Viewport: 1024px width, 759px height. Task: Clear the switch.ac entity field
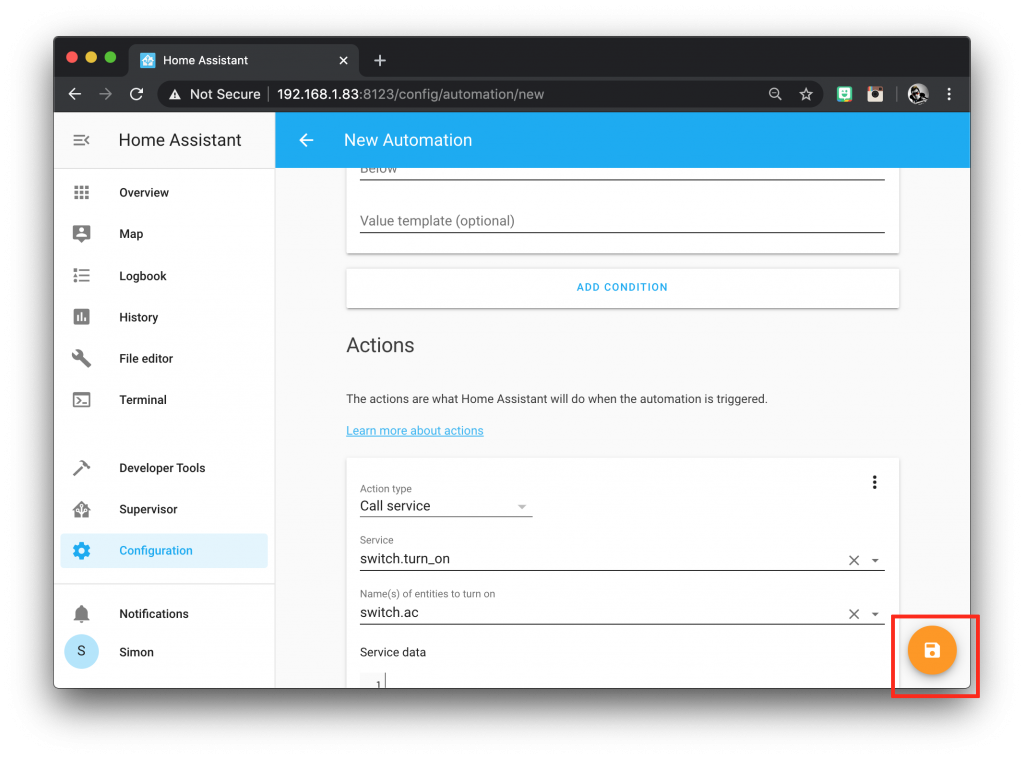tap(853, 613)
